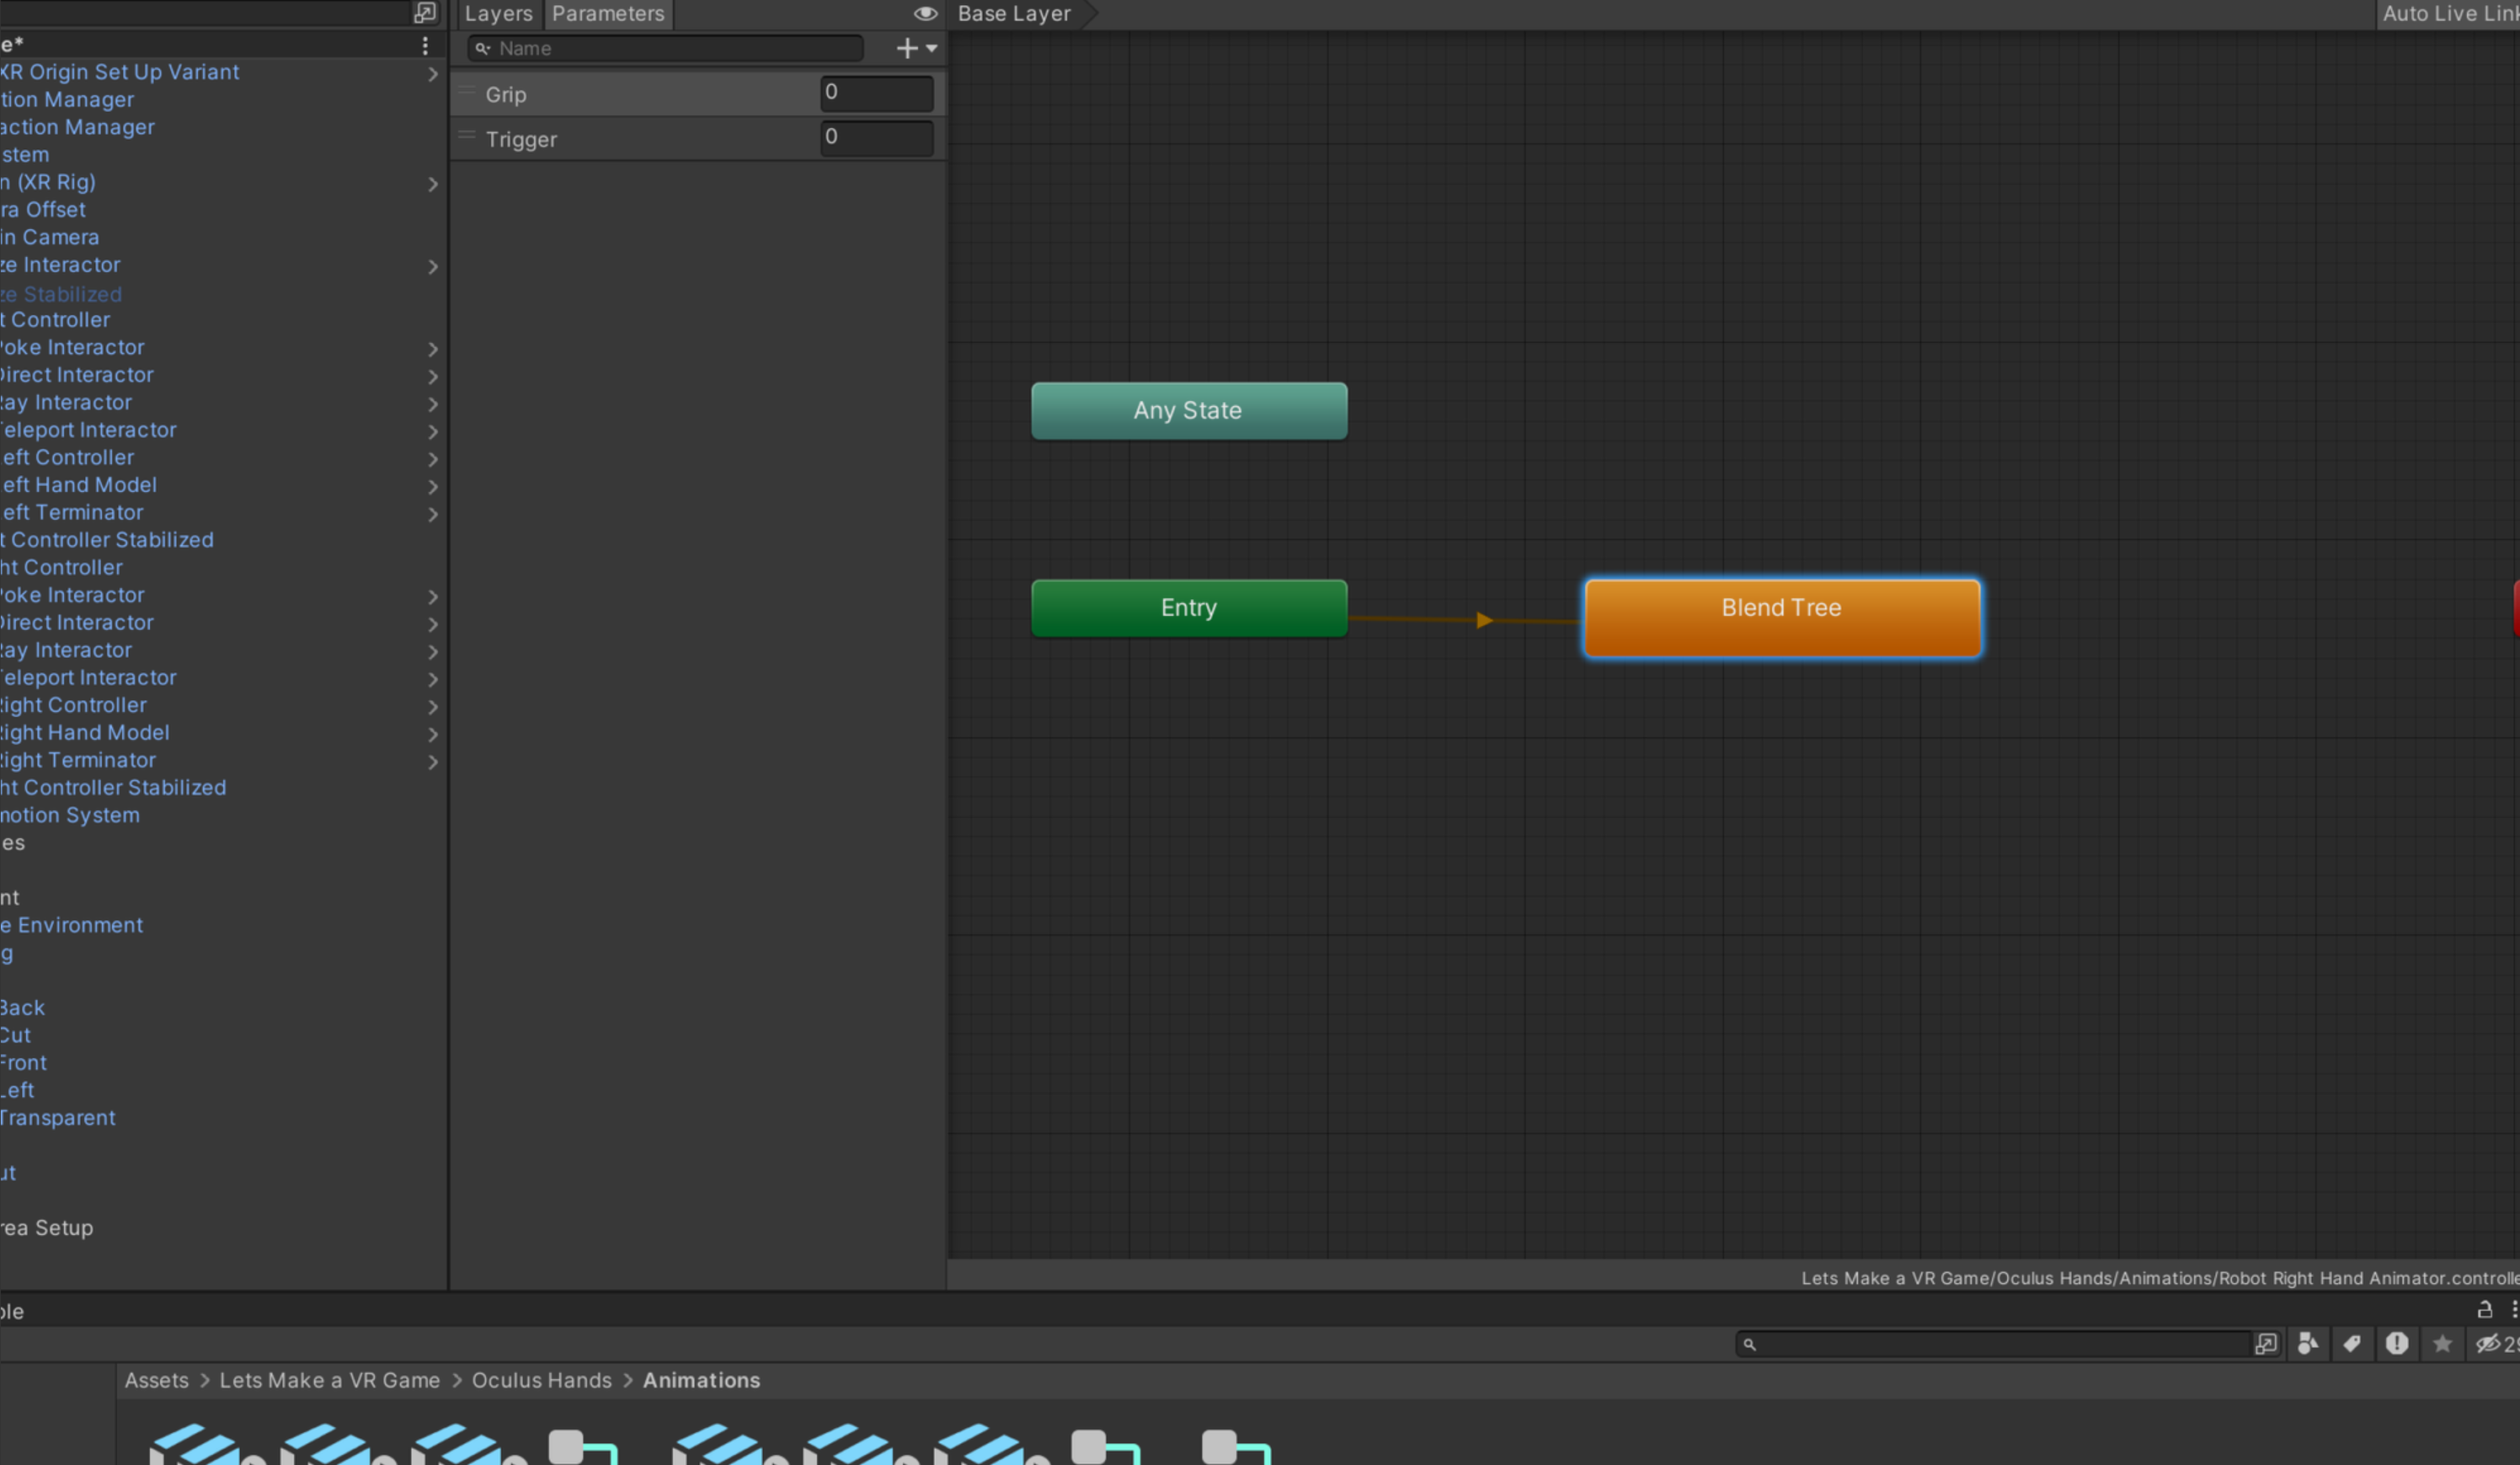Click the Hierarchy search-window icon
Image resolution: width=2520 pixels, height=1465 pixels.
pyautogui.click(x=425, y=13)
